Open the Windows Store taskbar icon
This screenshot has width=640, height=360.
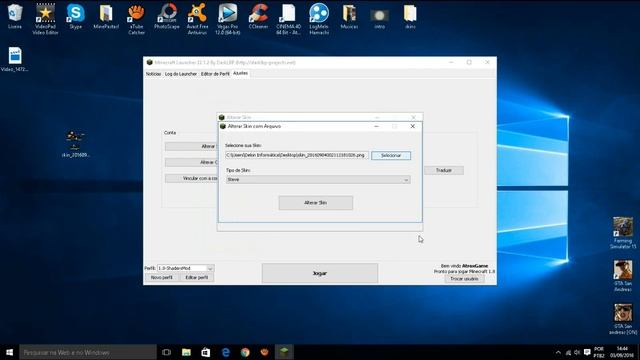click(x=206, y=352)
